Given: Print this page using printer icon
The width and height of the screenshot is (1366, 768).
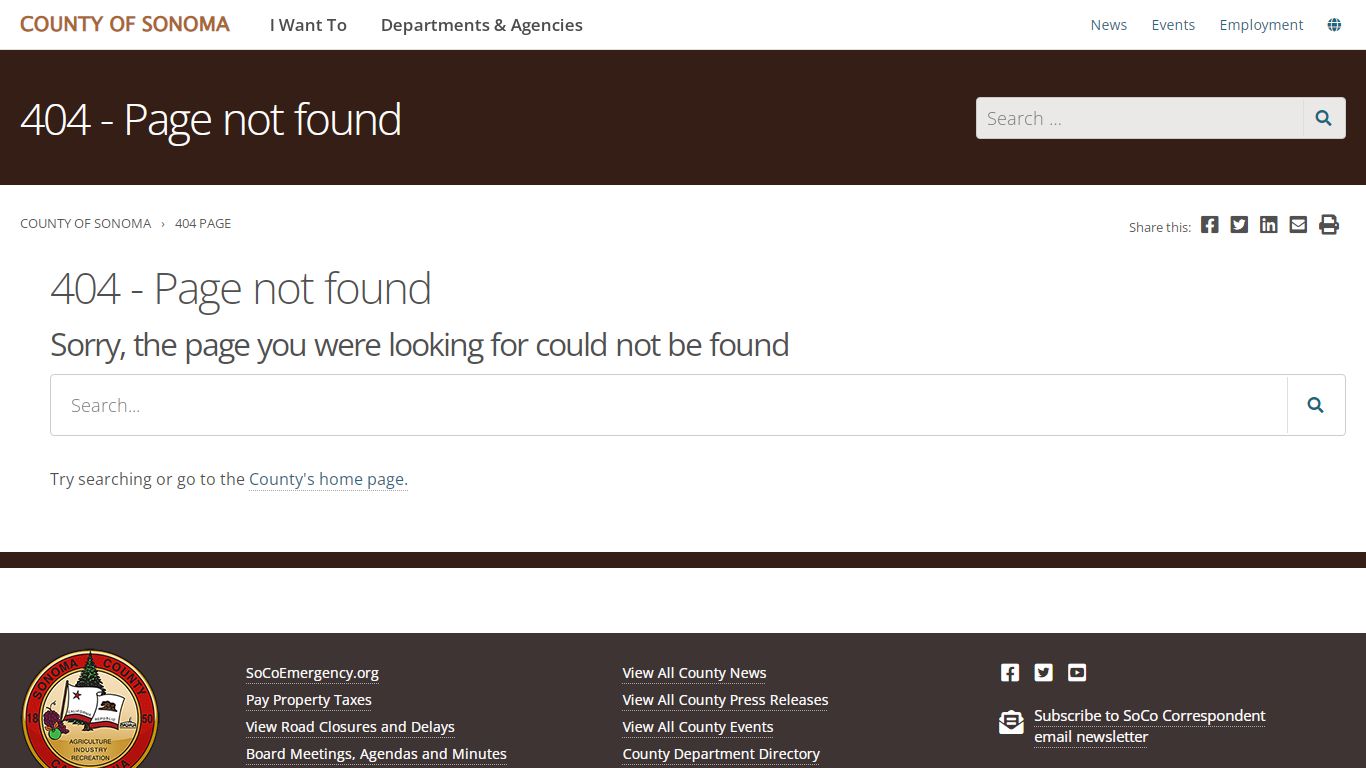Looking at the screenshot, I should [1329, 225].
